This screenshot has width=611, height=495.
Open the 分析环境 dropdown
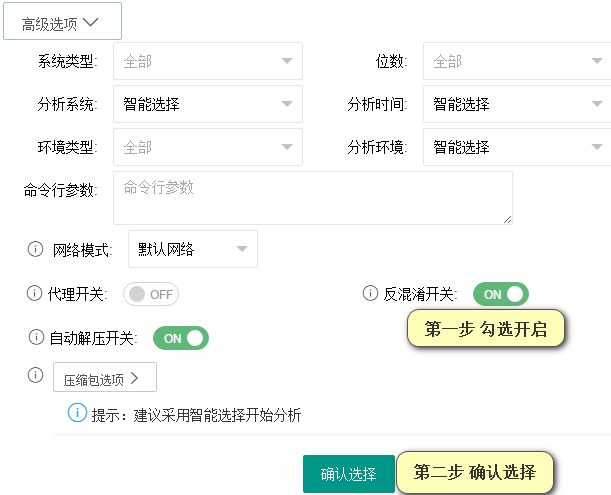[x=517, y=147]
